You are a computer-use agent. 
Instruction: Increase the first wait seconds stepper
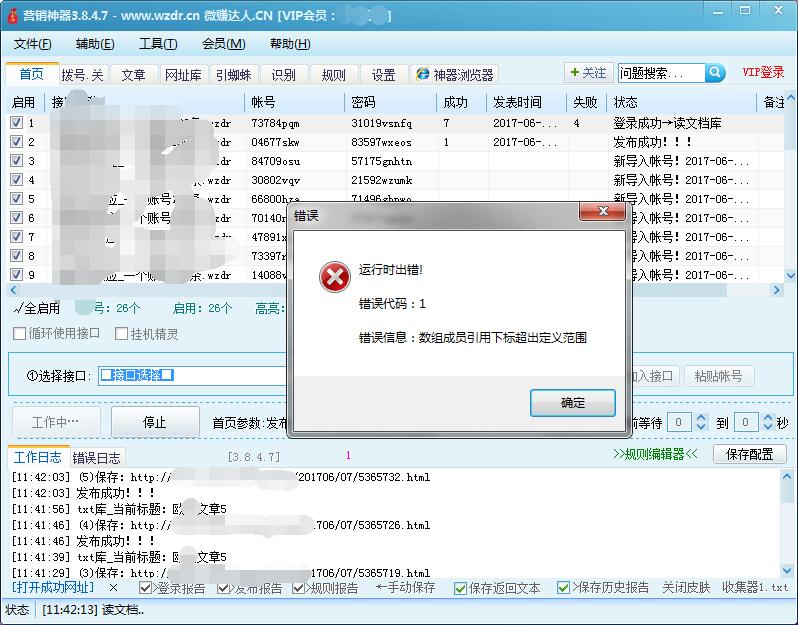(x=701, y=418)
